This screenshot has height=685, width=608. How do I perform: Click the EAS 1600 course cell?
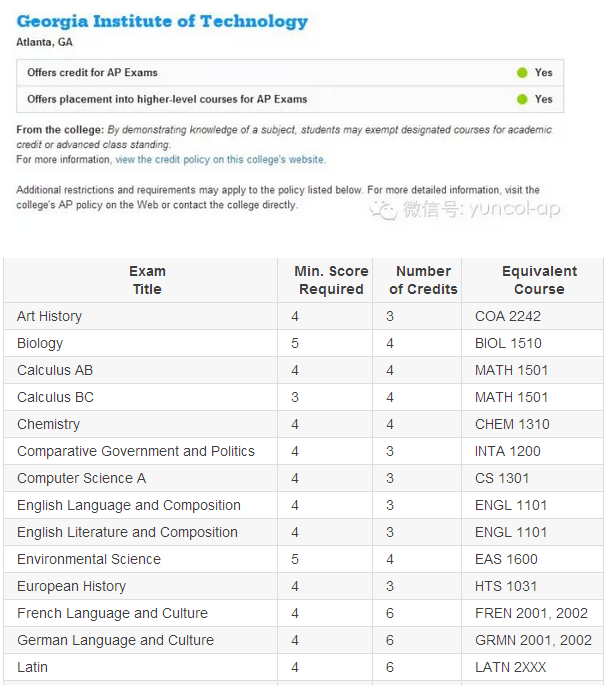pyautogui.click(x=506, y=559)
